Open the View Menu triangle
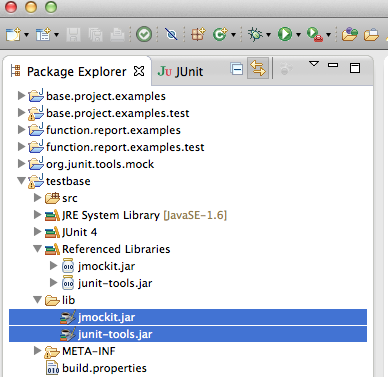Viewport: 388px width, 377px height. [x=314, y=63]
